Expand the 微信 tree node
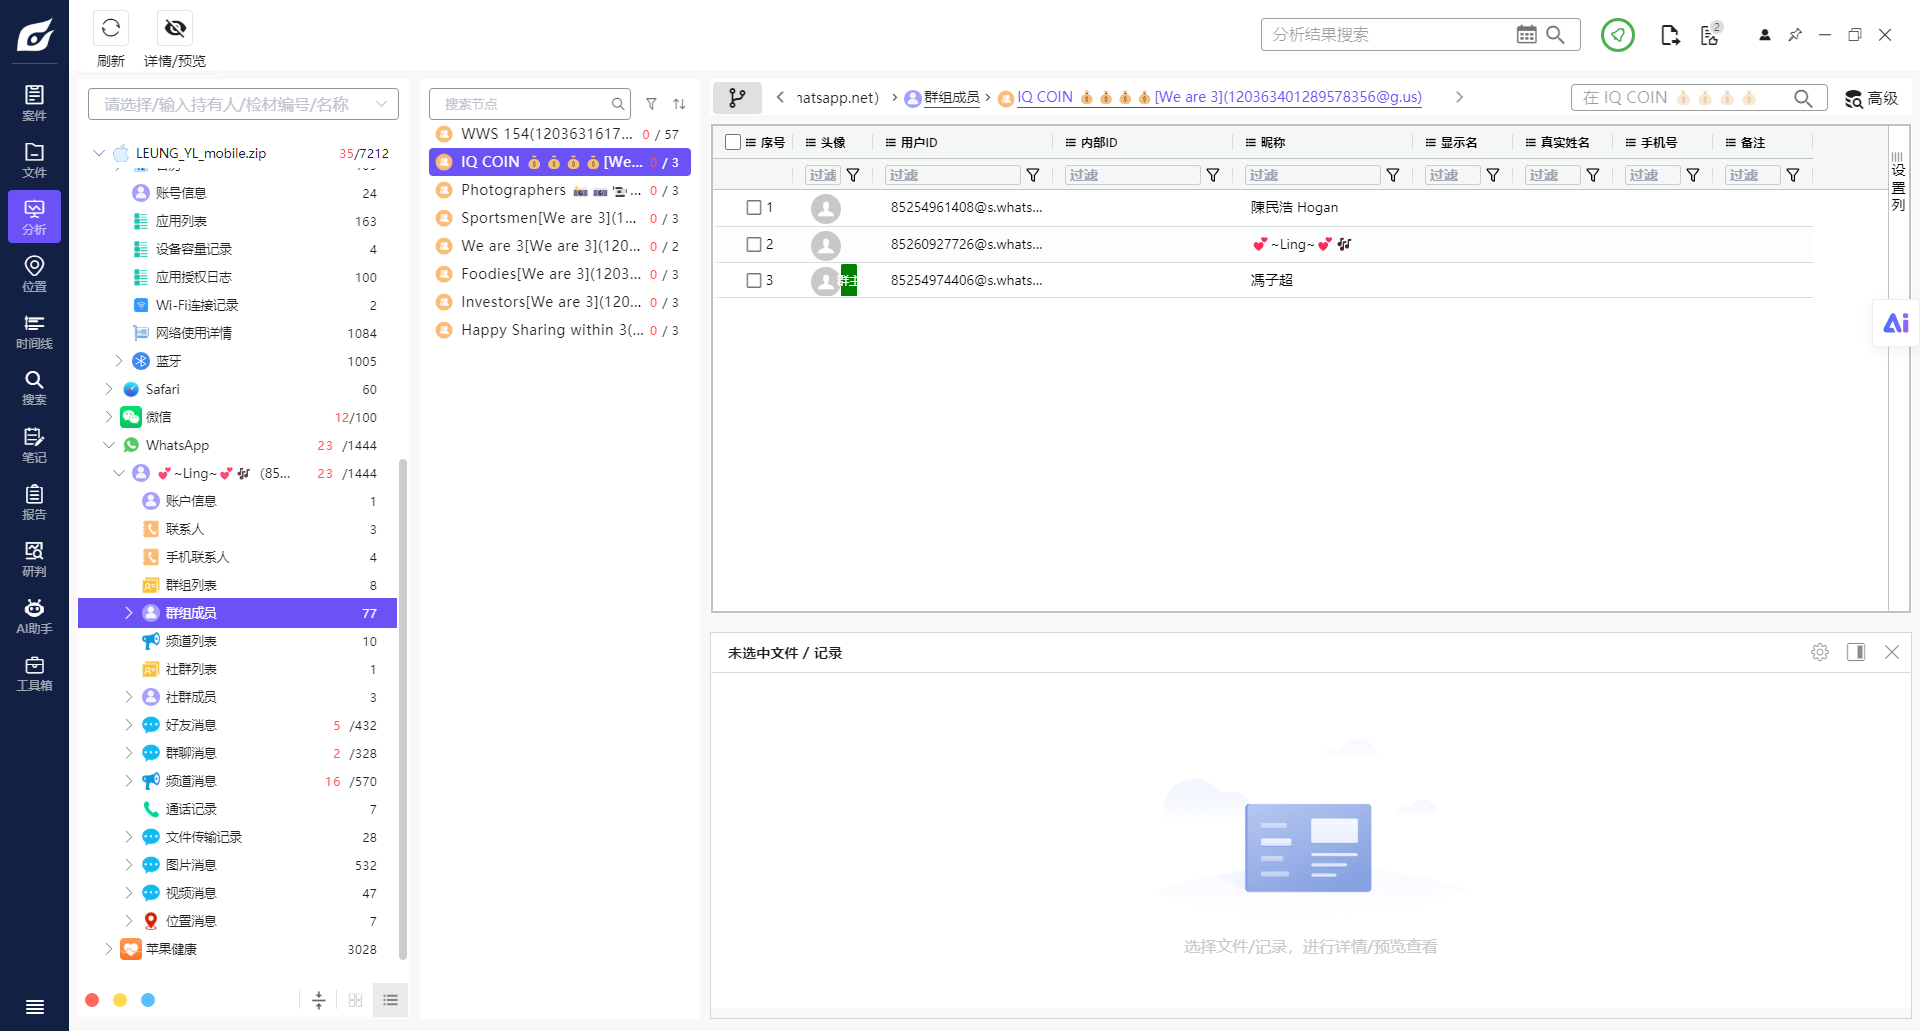This screenshot has width=1920, height=1031. click(109, 417)
